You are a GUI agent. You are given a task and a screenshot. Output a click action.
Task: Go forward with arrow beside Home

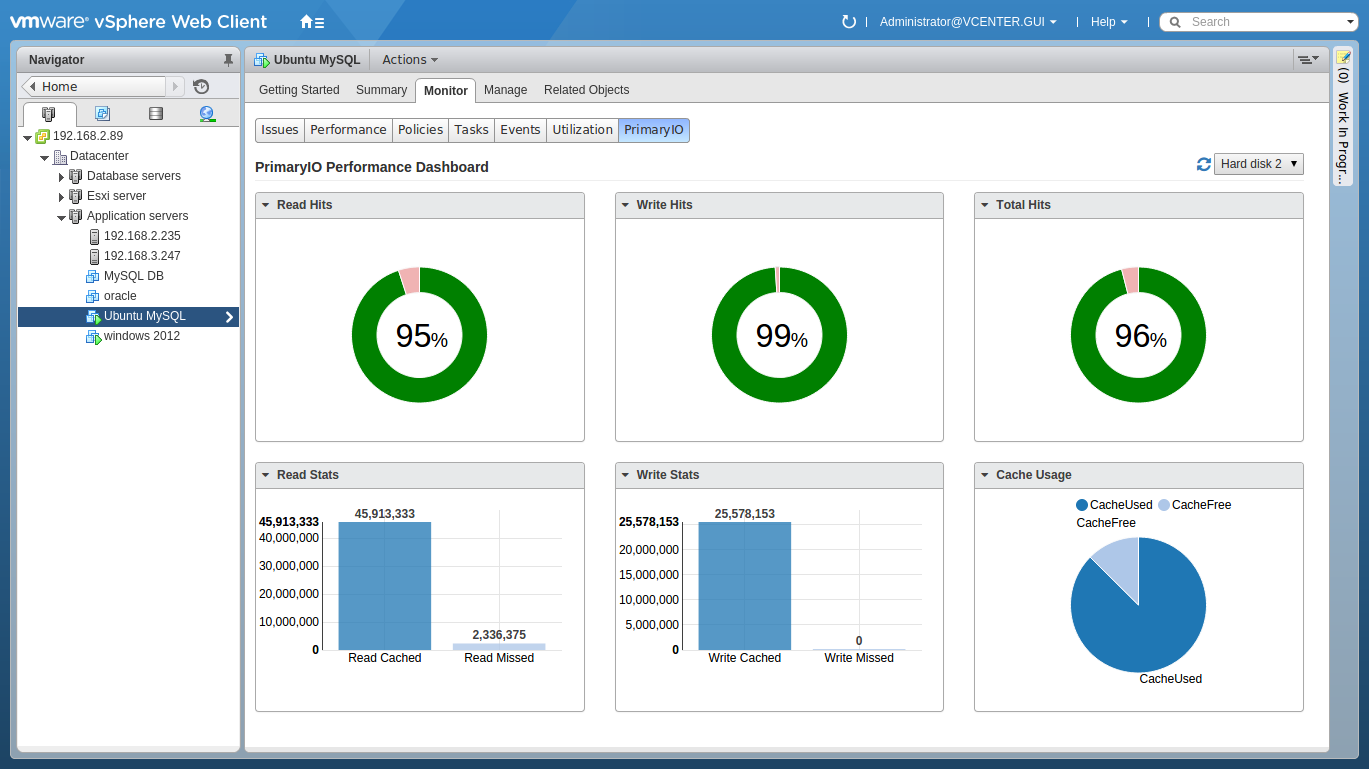click(176, 87)
